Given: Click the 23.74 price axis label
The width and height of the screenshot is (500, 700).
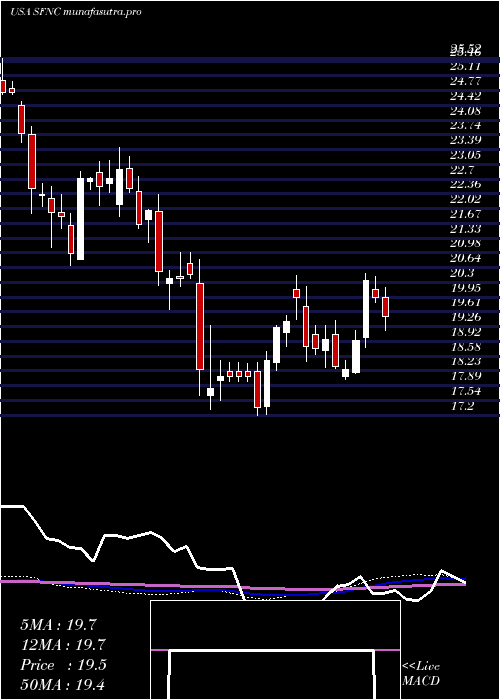Looking at the screenshot, I should click(x=466, y=125).
